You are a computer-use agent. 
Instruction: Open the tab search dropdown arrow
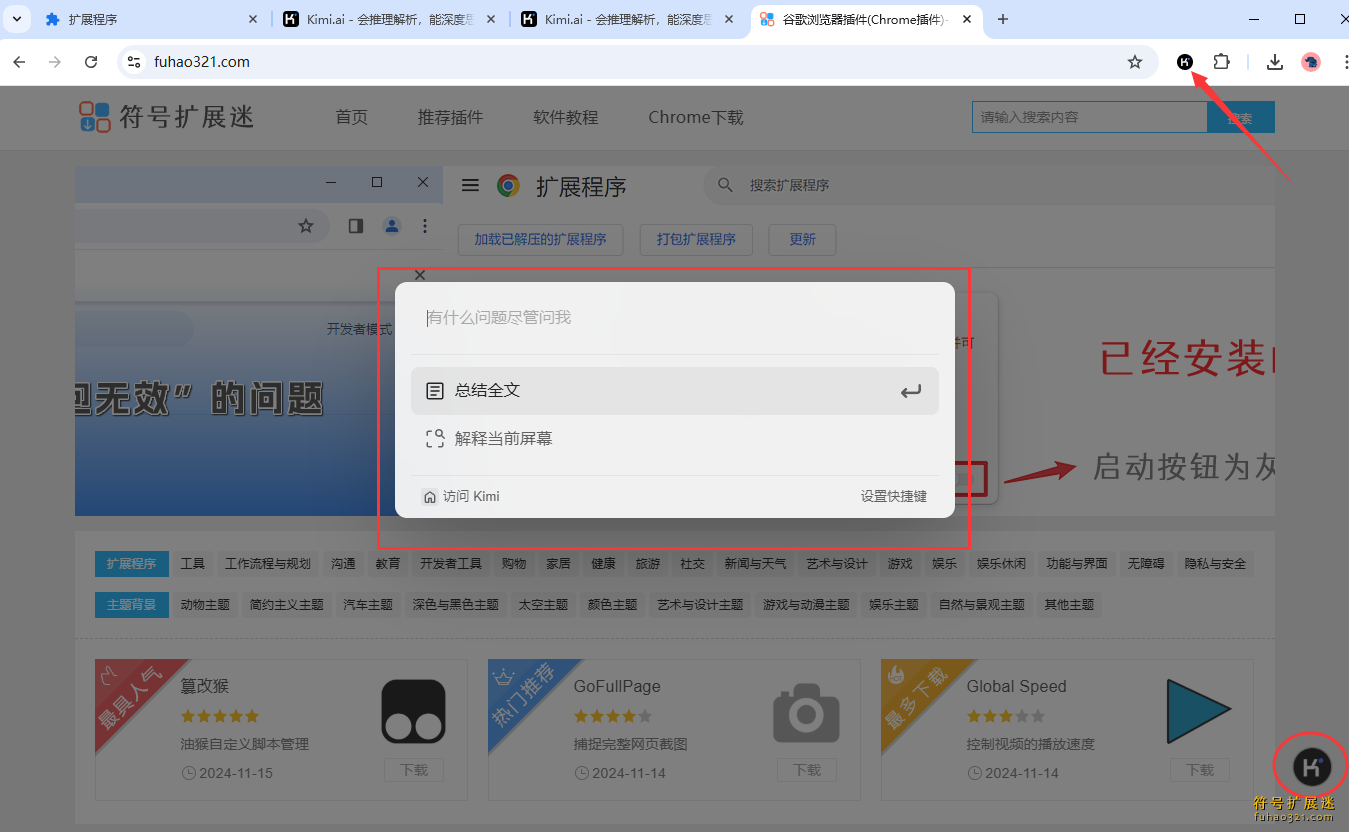point(16,19)
